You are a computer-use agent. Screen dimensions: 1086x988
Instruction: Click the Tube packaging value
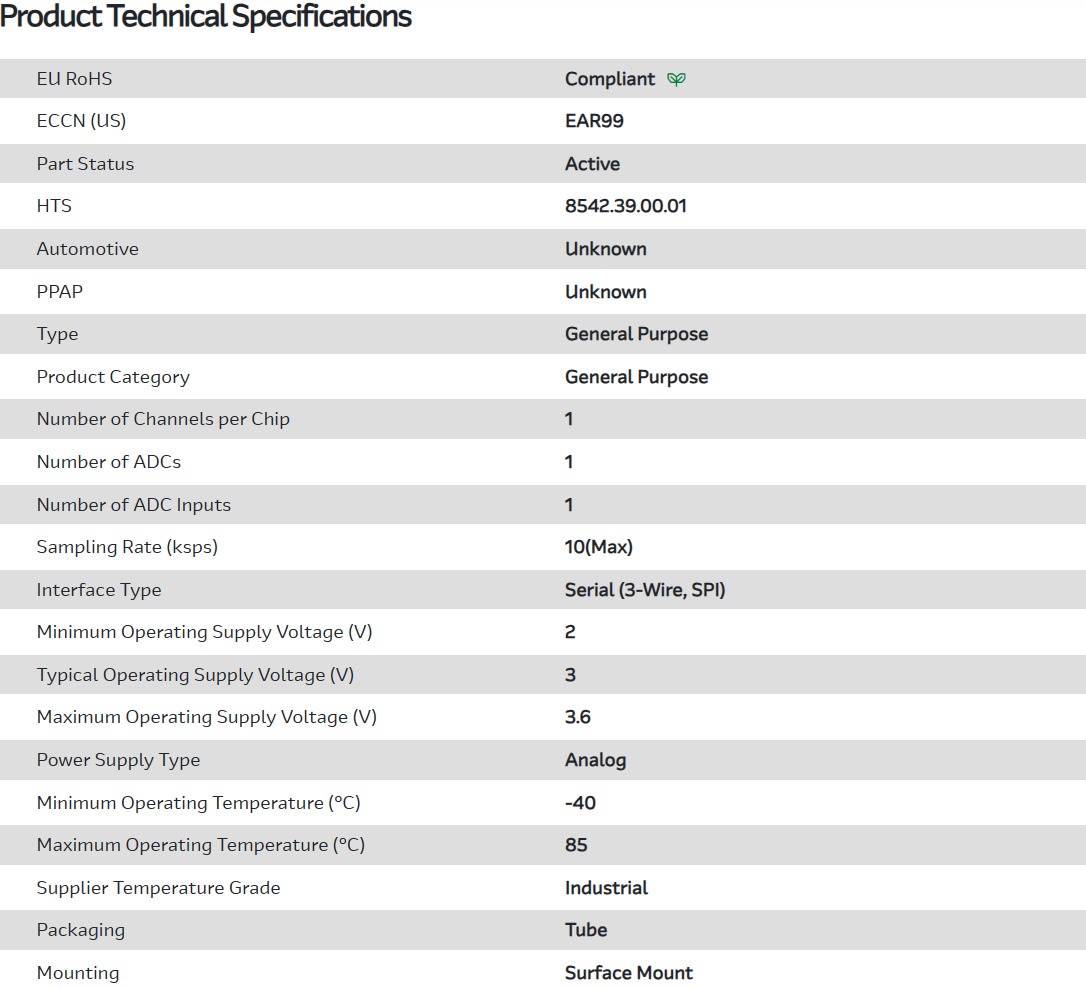586,930
